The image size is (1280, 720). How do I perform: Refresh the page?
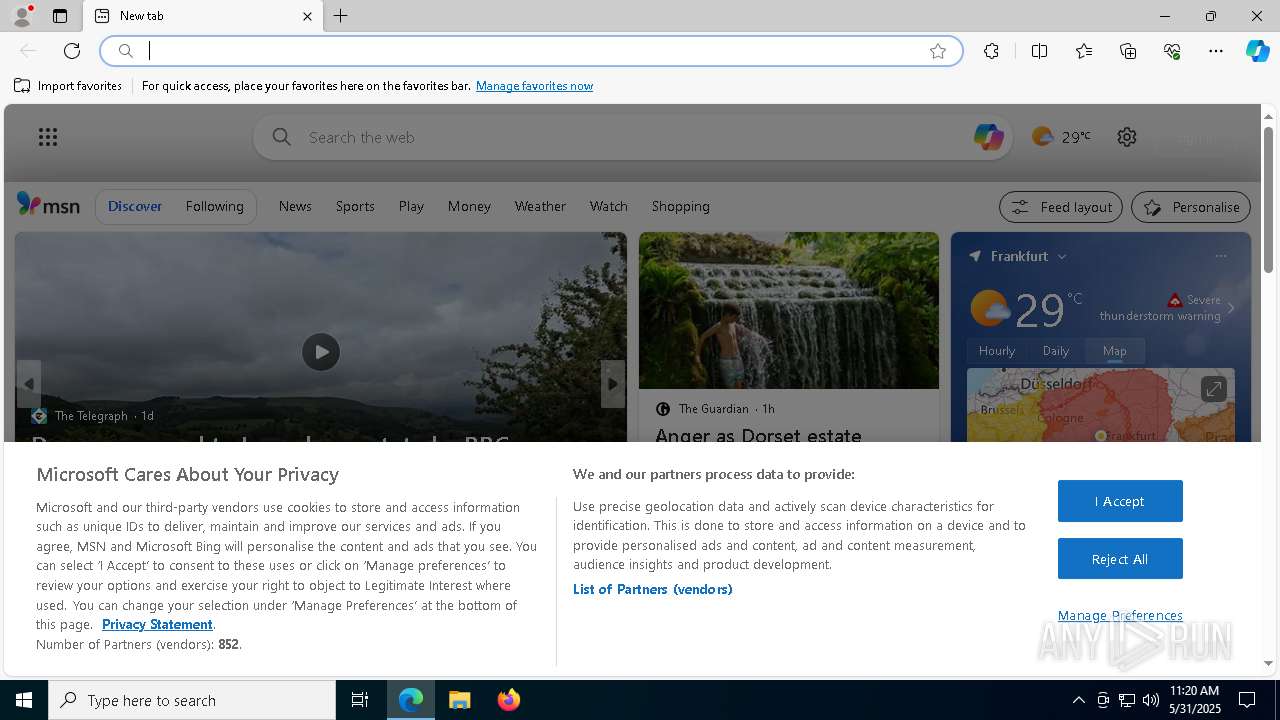point(72,51)
